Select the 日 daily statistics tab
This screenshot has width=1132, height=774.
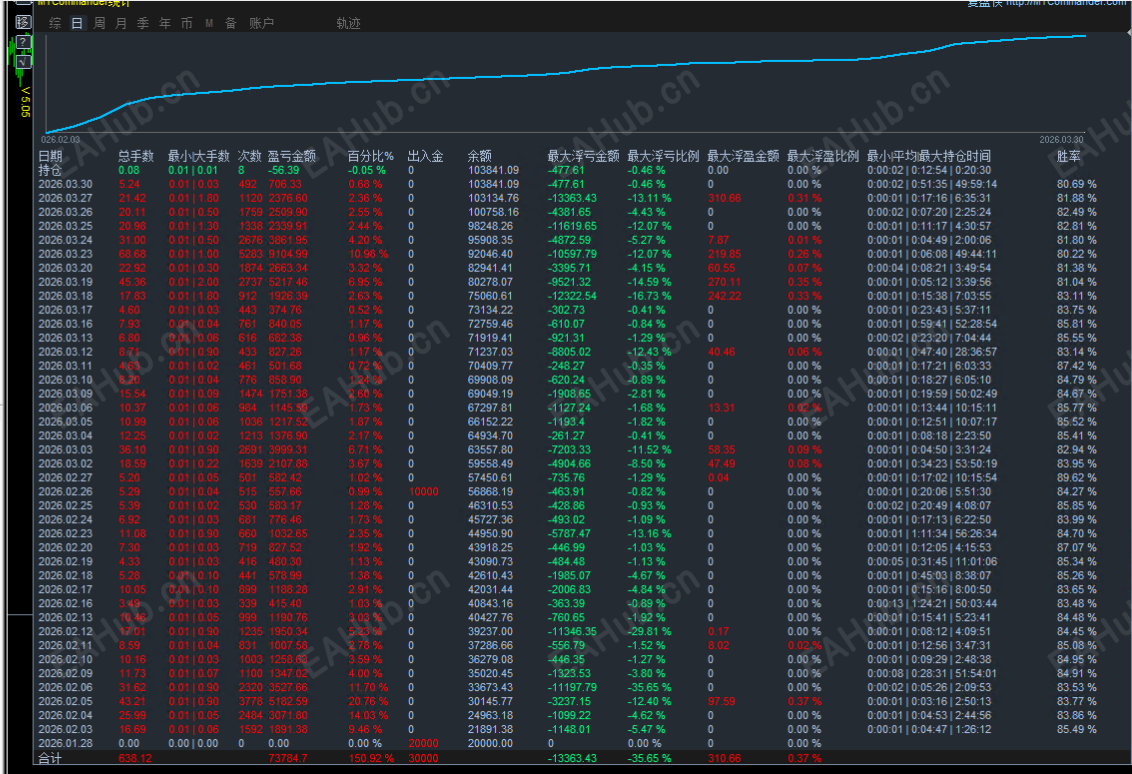coord(77,23)
